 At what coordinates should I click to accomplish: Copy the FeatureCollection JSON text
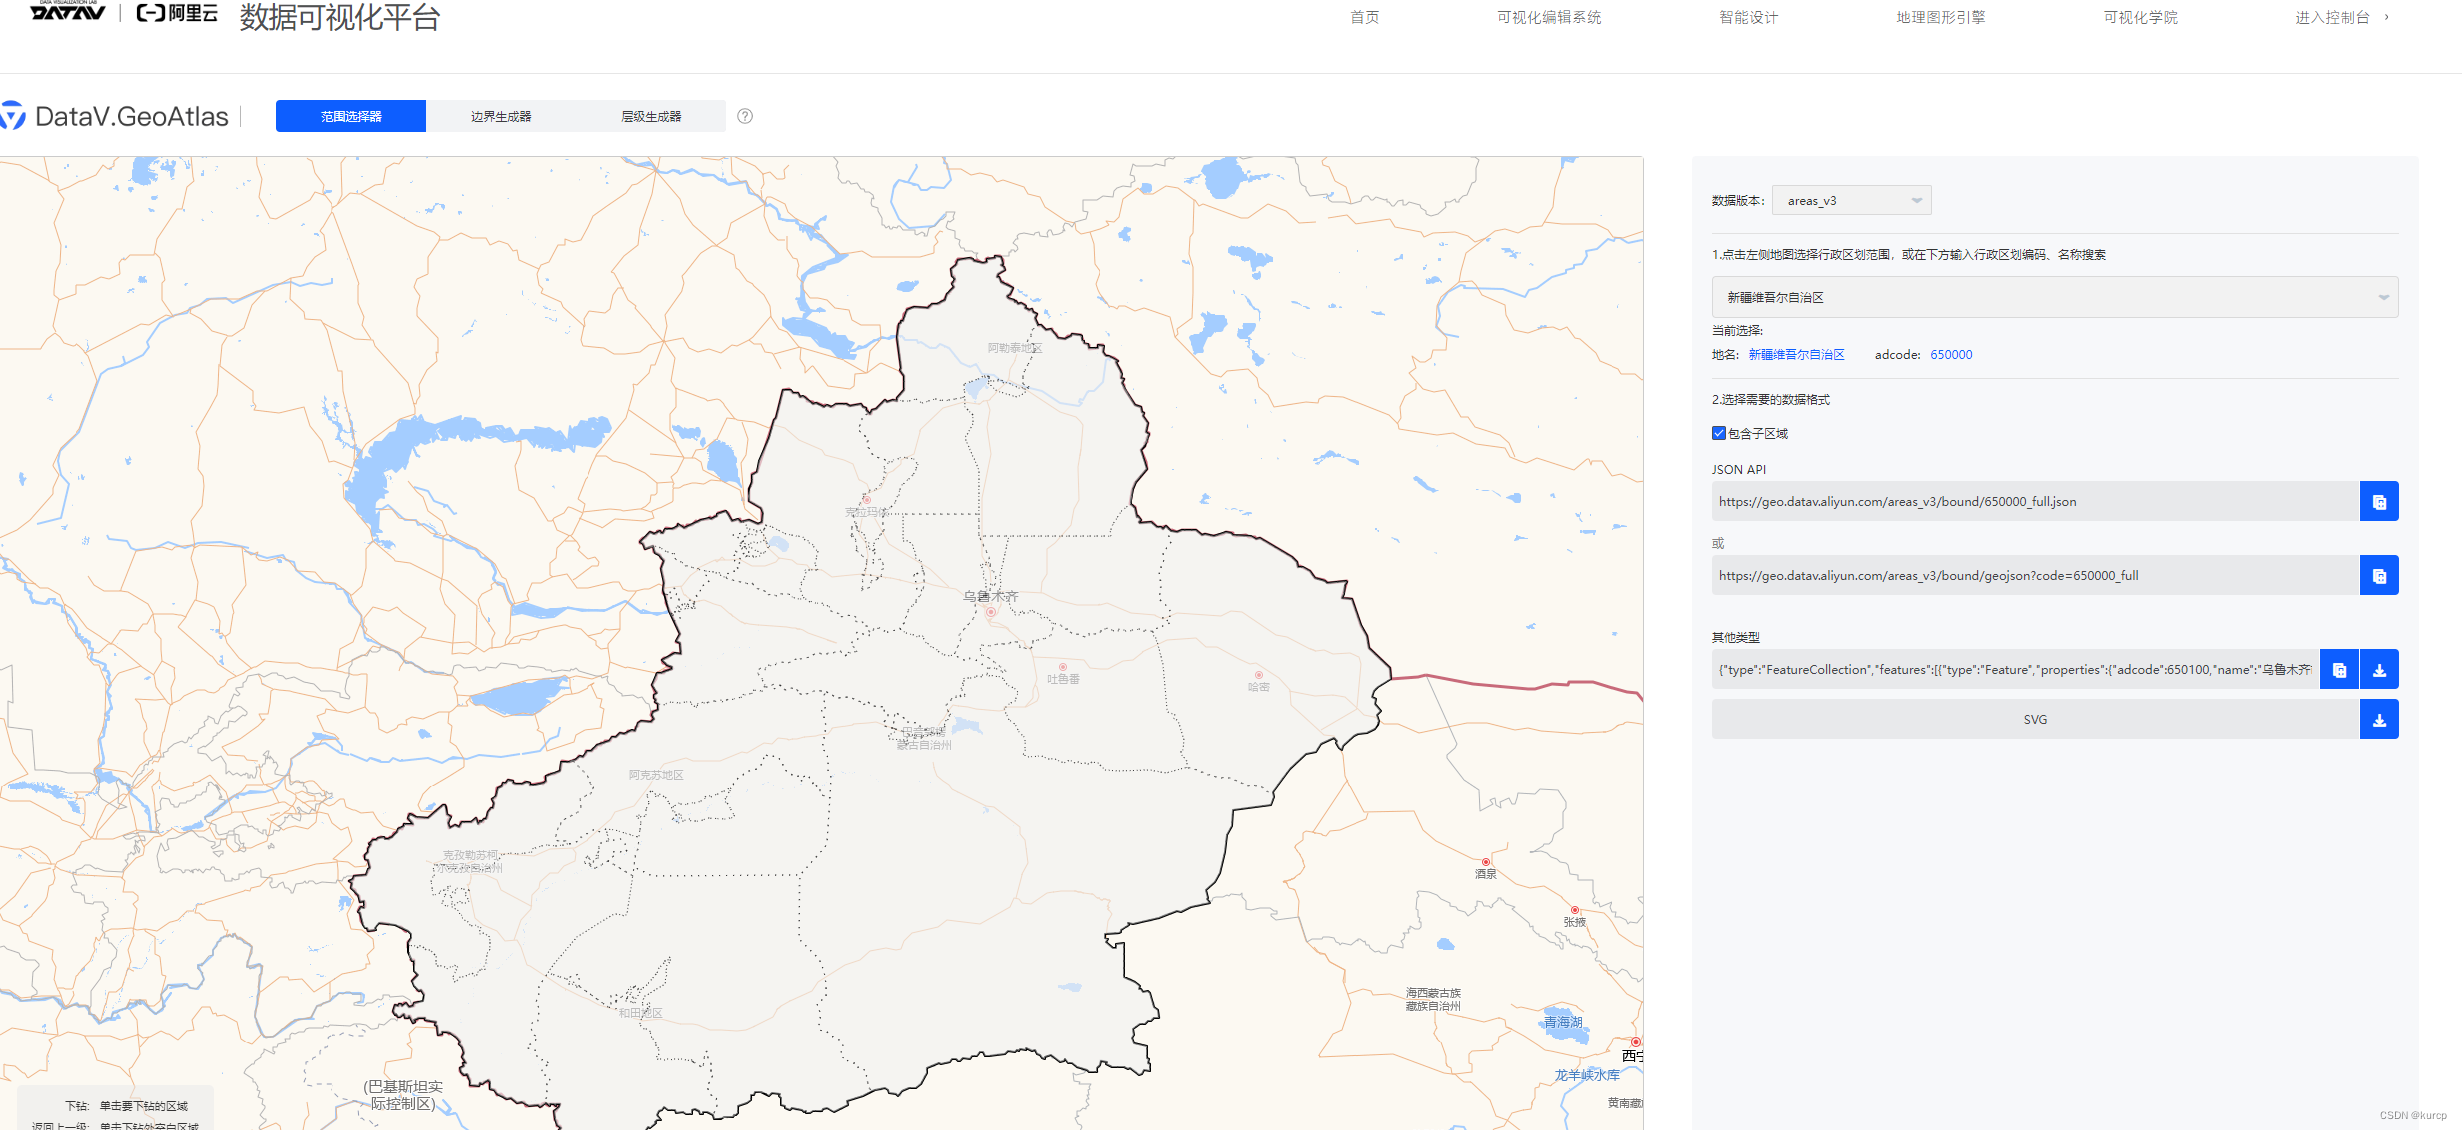pyautogui.click(x=2339, y=670)
